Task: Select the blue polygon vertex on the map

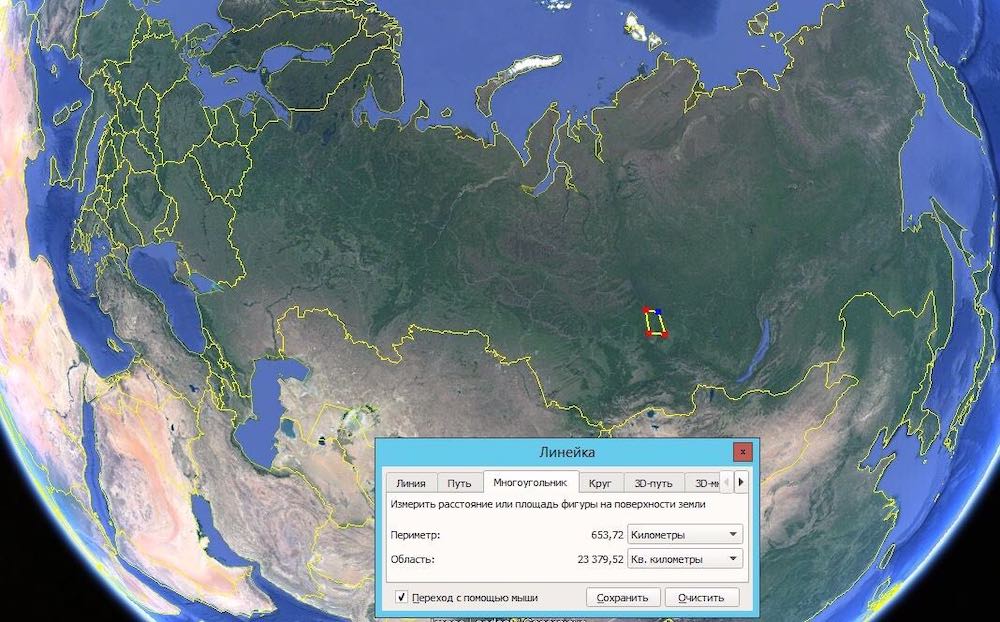Action: tap(659, 312)
